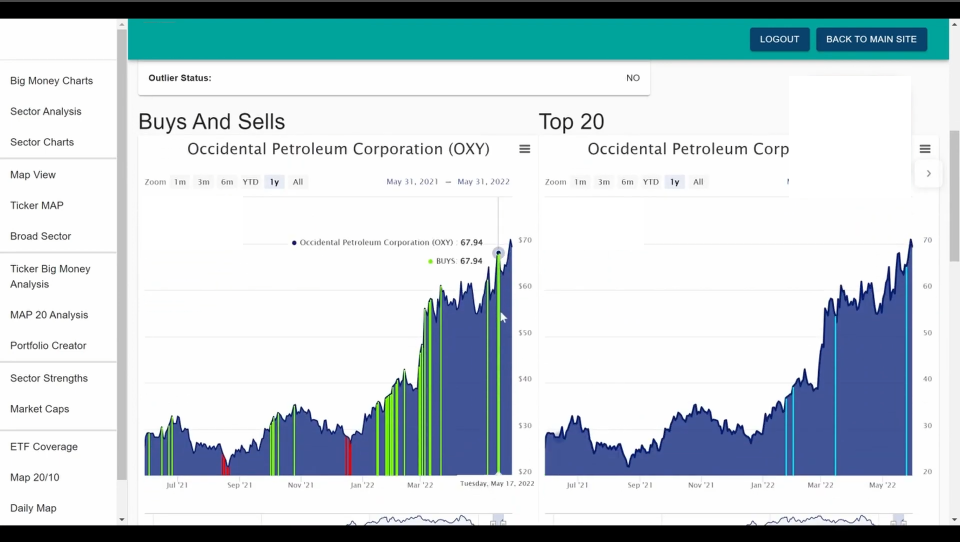Click the page scrollbar down arrow

pyautogui.click(x=954, y=519)
